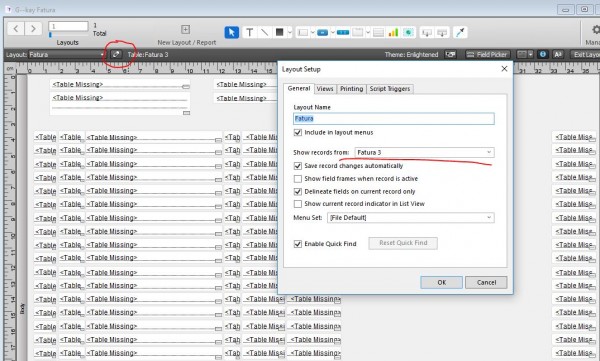This screenshot has width=600, height=361.
Task: Switch to the Printing tab
Action: (x=351, y=89)
